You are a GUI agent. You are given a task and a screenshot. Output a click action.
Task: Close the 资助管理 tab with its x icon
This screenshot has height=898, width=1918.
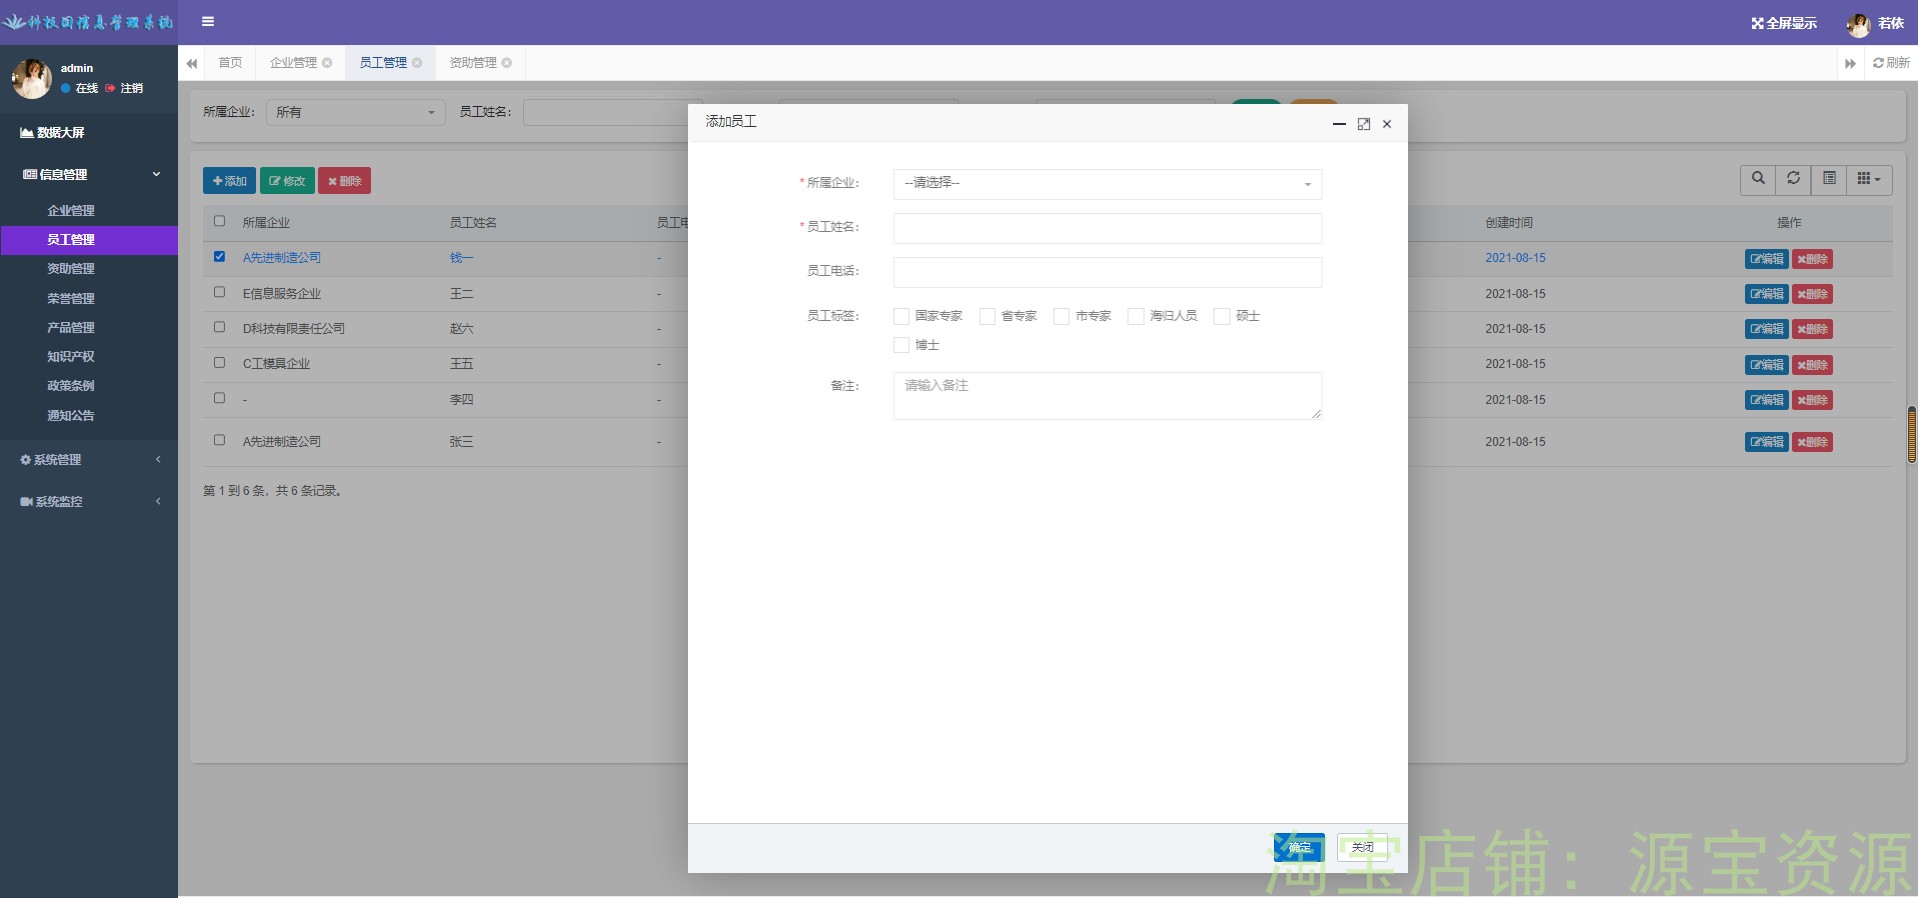coord(507,63)
